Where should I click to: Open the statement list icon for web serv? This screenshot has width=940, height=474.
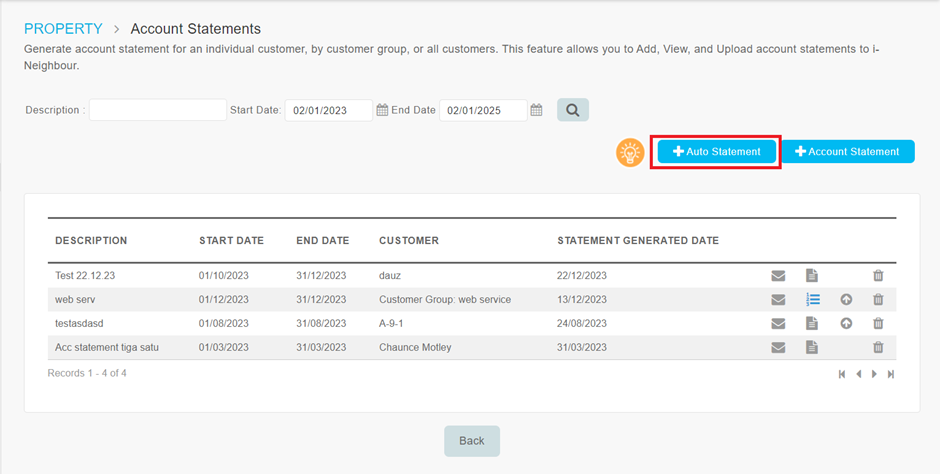click(813, 299)
